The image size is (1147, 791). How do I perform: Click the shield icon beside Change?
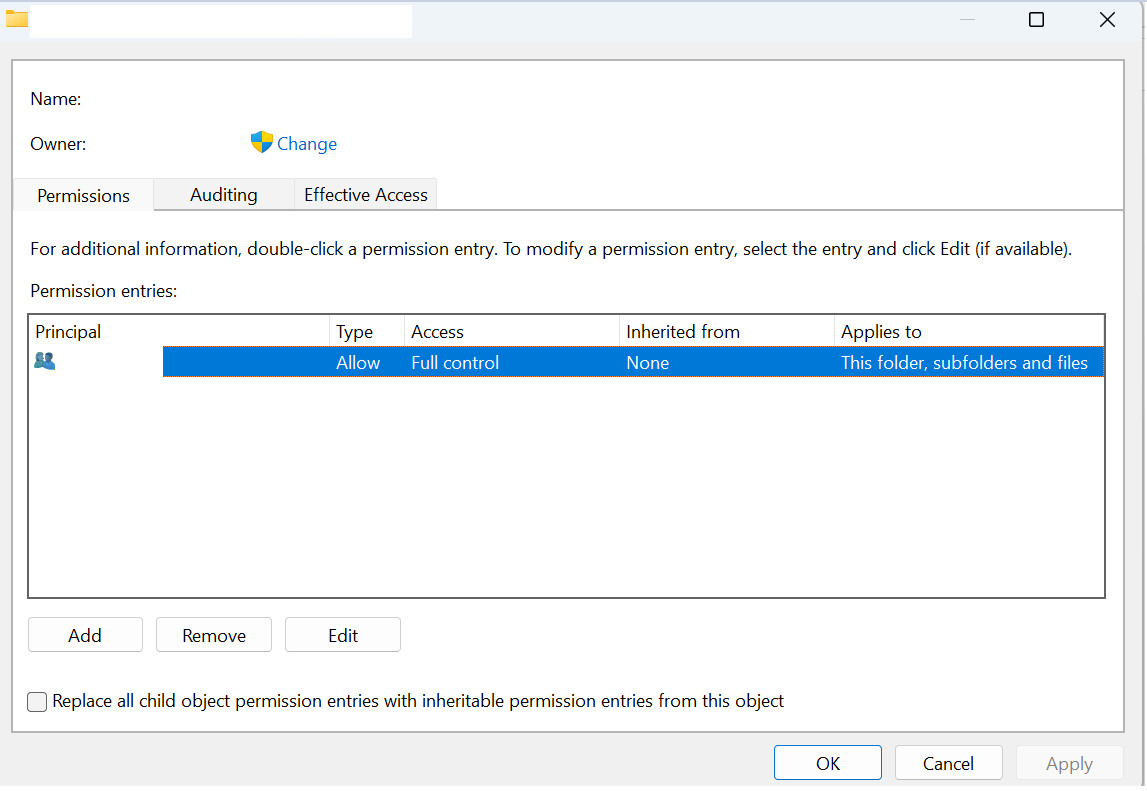[x=261, y=142]
